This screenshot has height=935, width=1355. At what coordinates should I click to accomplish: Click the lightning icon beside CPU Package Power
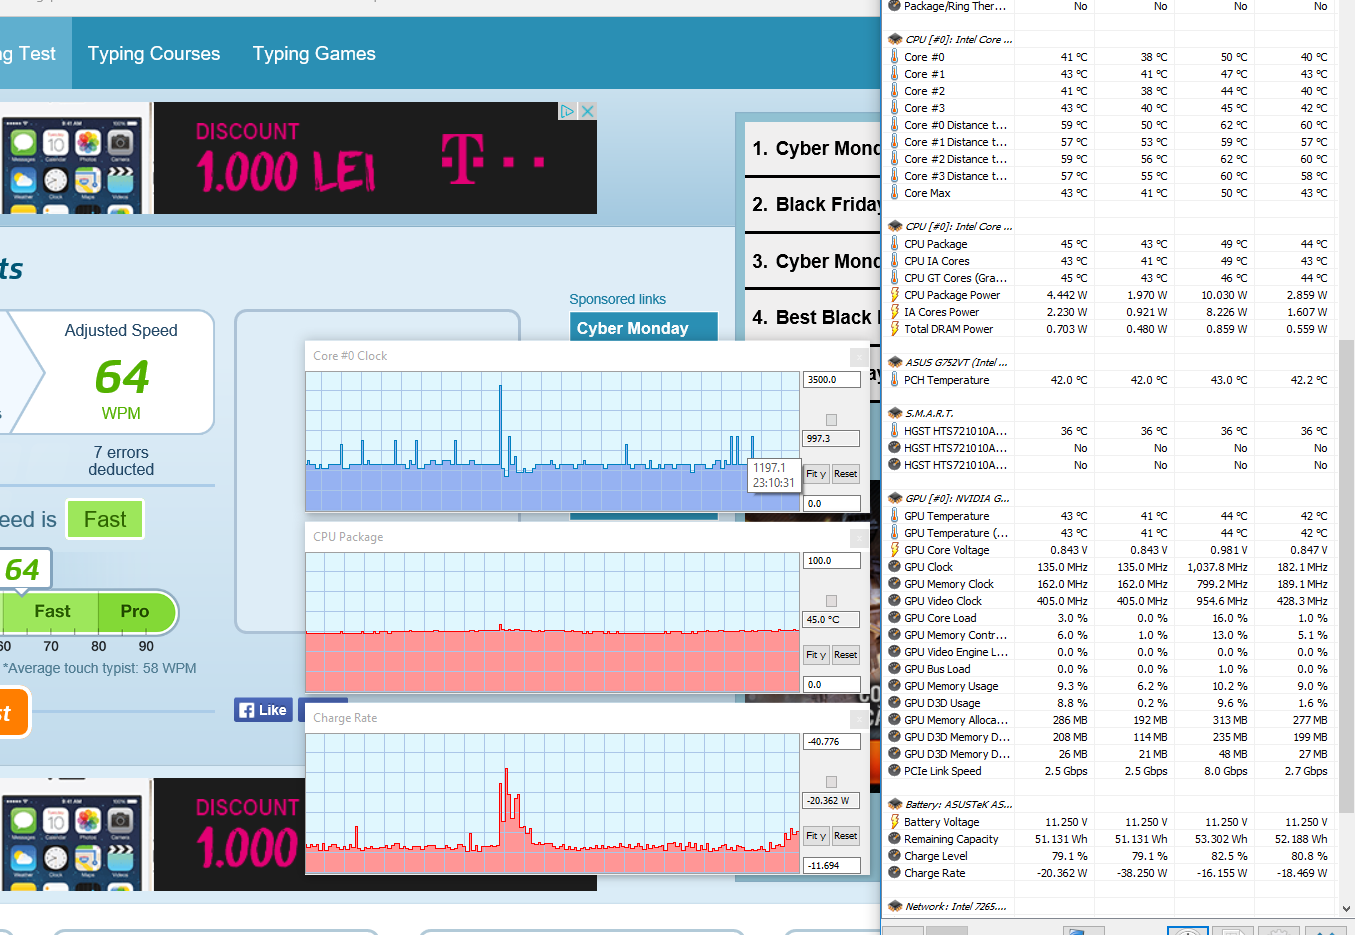894,295
